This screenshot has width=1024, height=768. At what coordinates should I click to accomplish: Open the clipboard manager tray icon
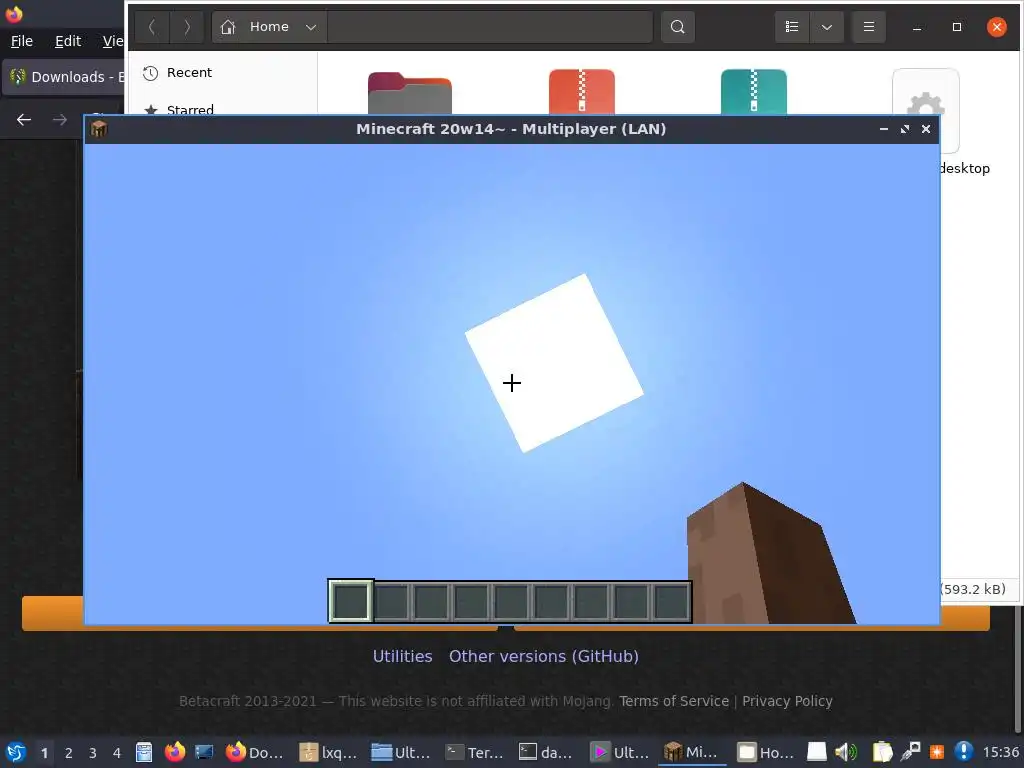pyautogui.click(x=882, y=752)
